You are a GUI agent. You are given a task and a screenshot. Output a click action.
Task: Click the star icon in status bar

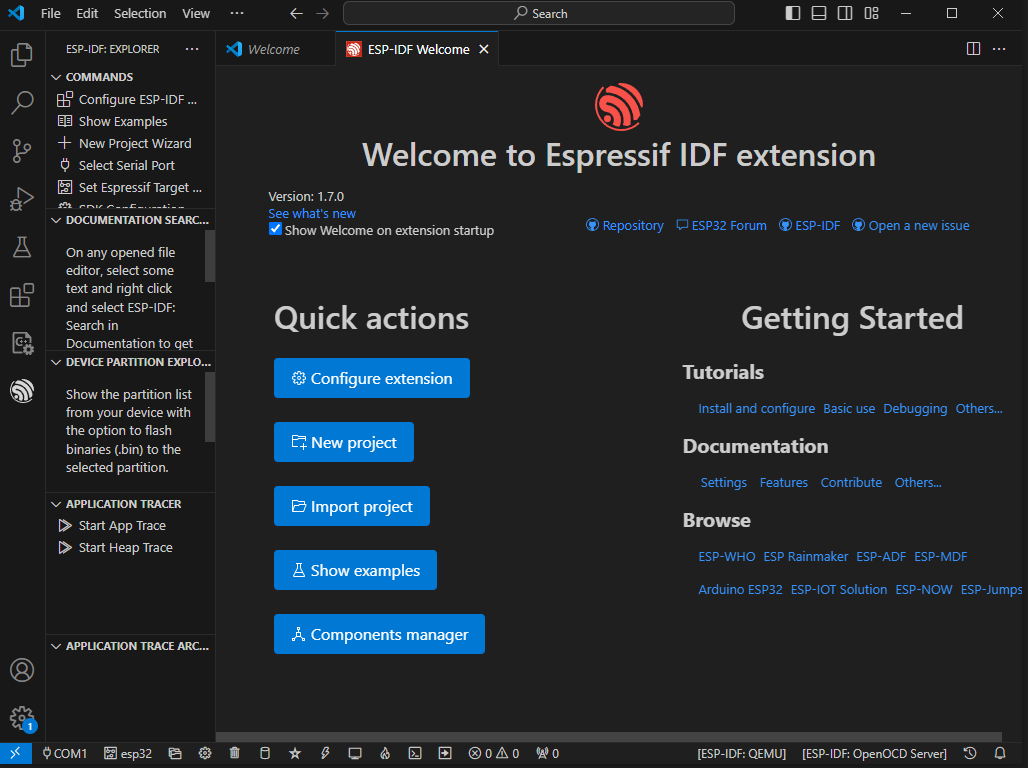coord(295,753)
